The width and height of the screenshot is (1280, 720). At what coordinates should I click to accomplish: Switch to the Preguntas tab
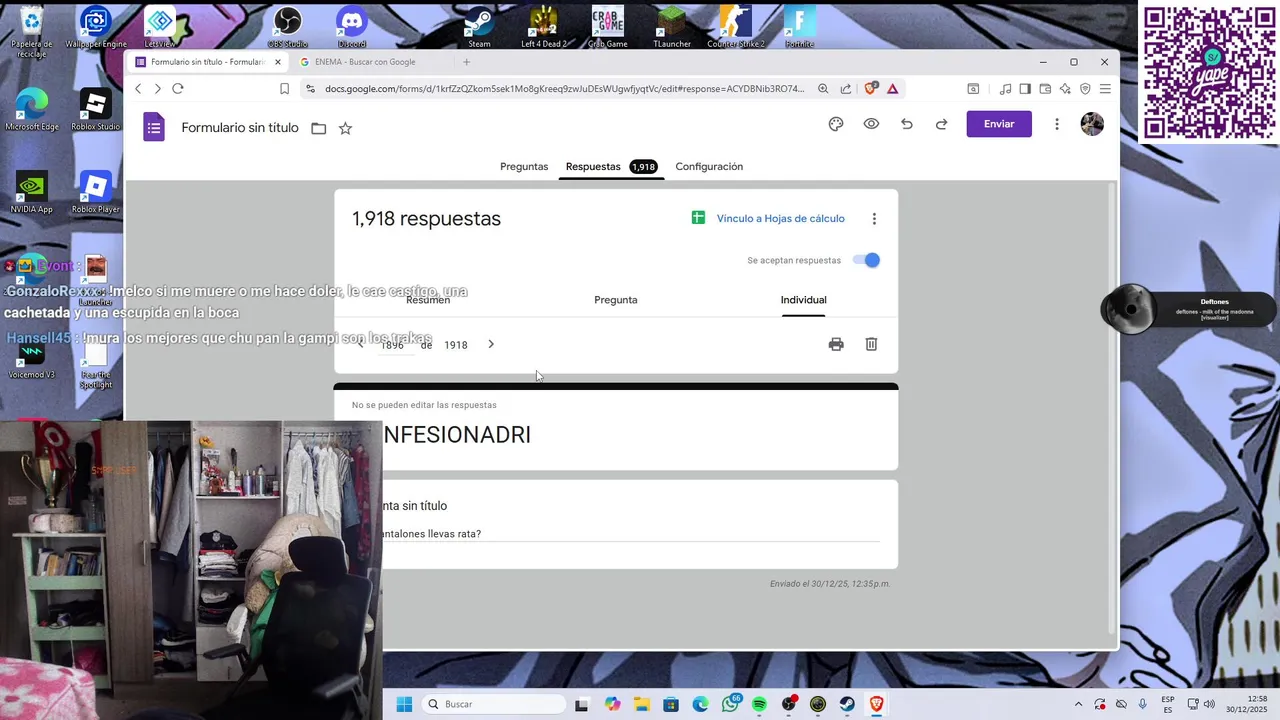[x=524, y=166]
